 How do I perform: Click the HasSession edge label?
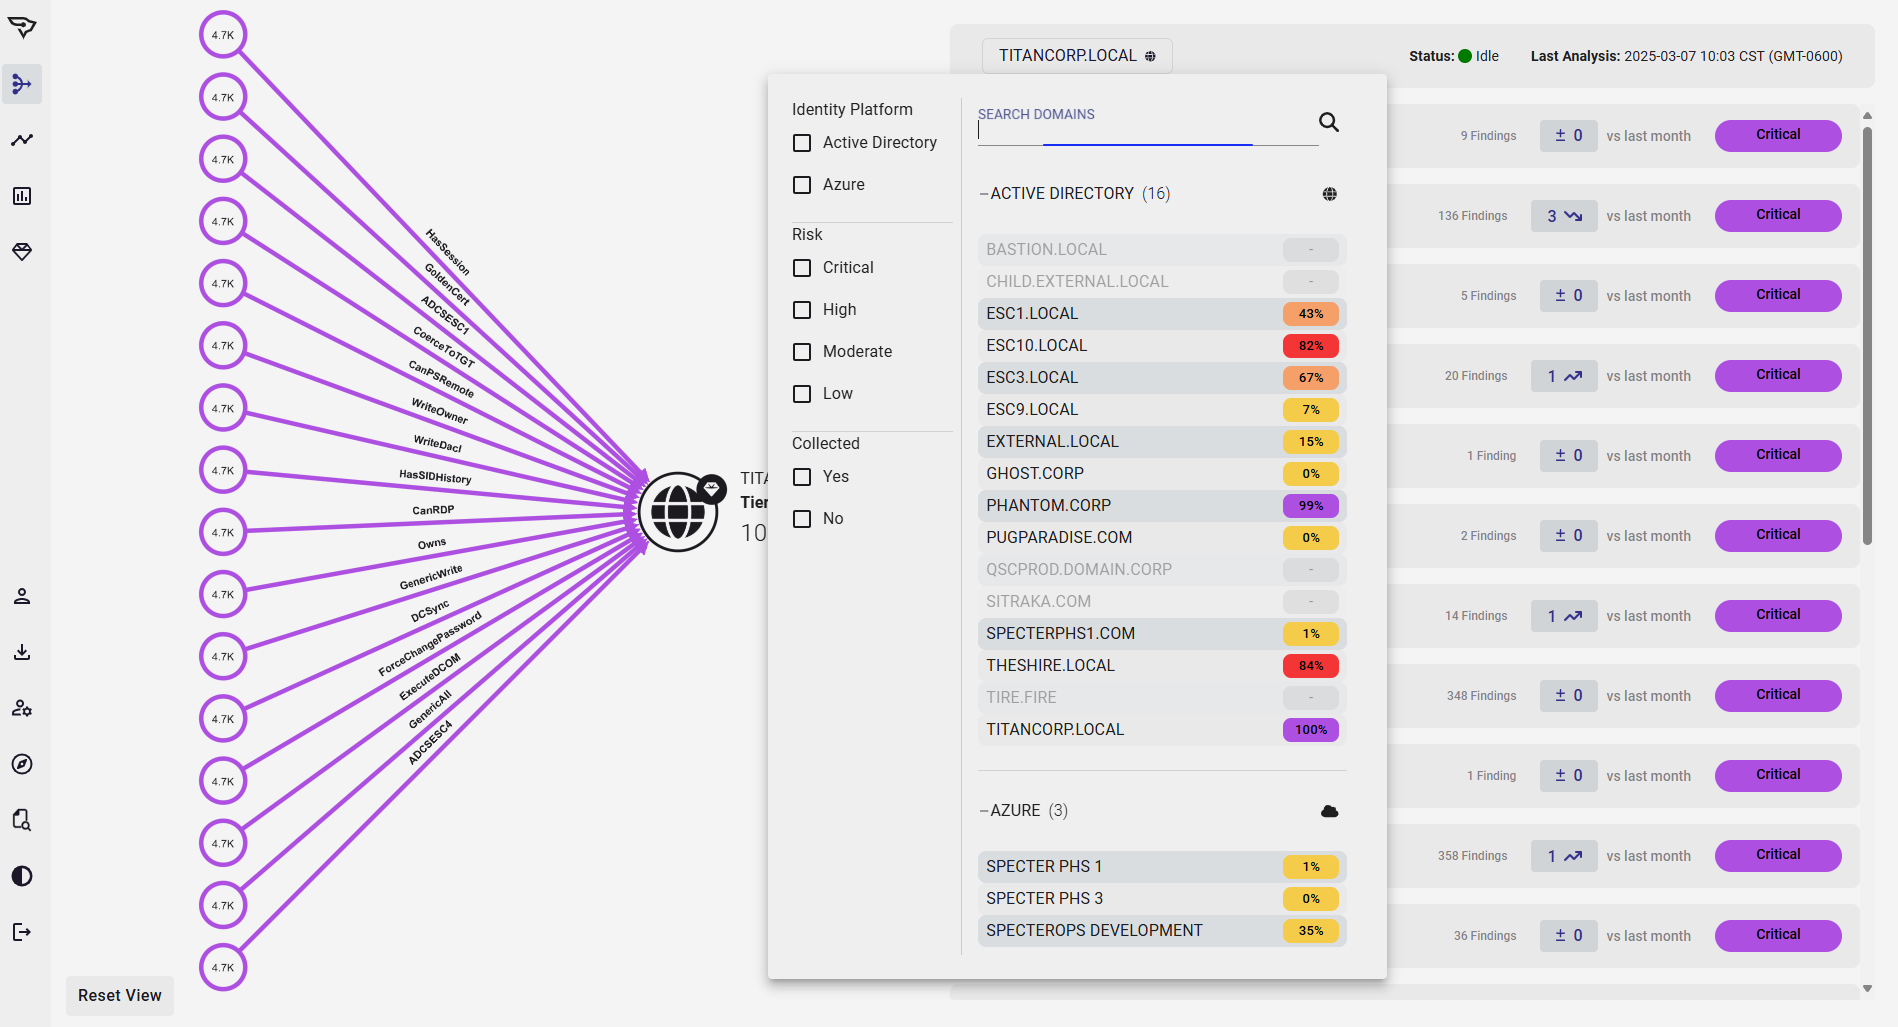coord(448,252)
